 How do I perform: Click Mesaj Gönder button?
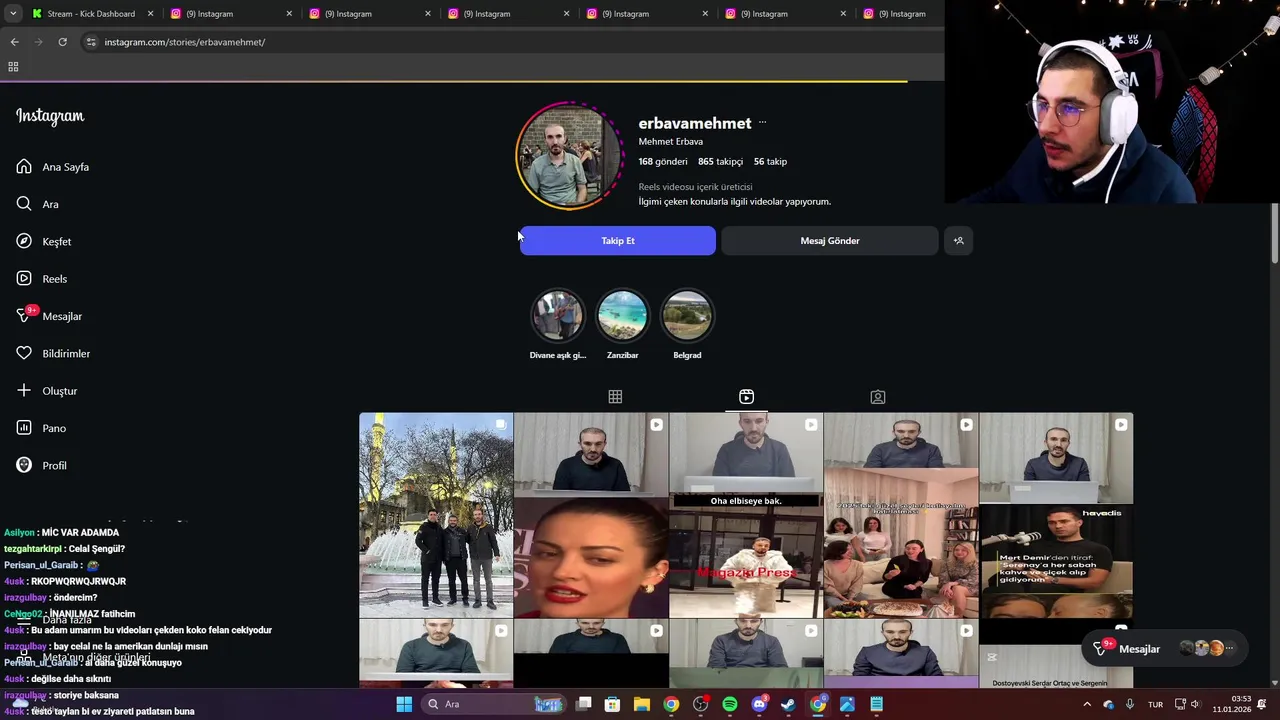(x=829, y=241)
